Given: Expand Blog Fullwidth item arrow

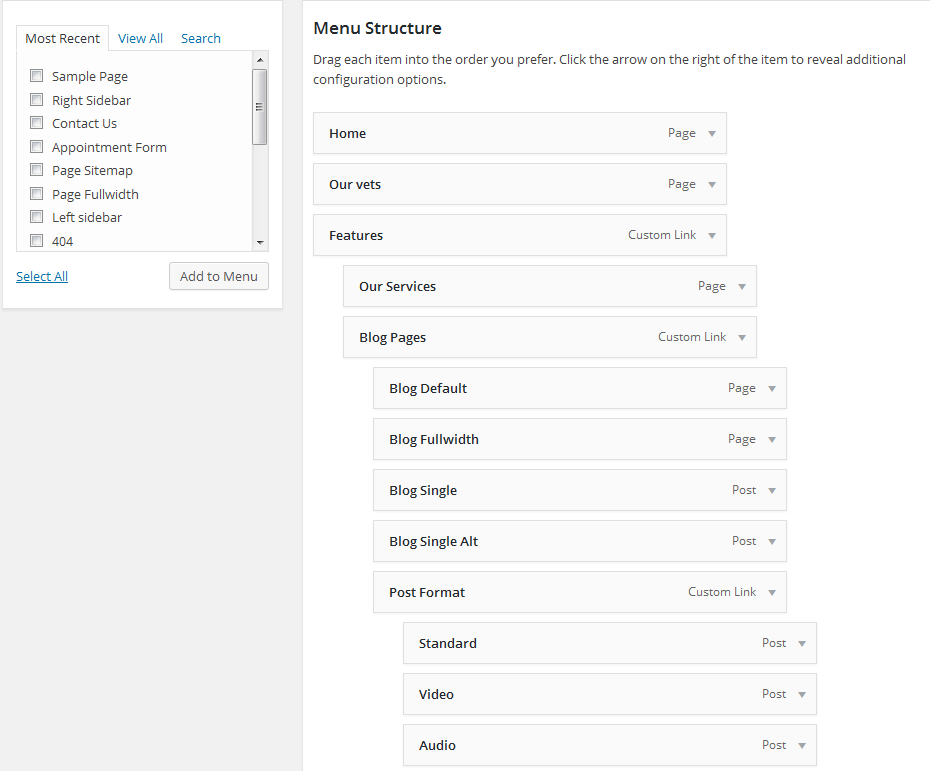Looking at the screenshot, I should 772,439.
